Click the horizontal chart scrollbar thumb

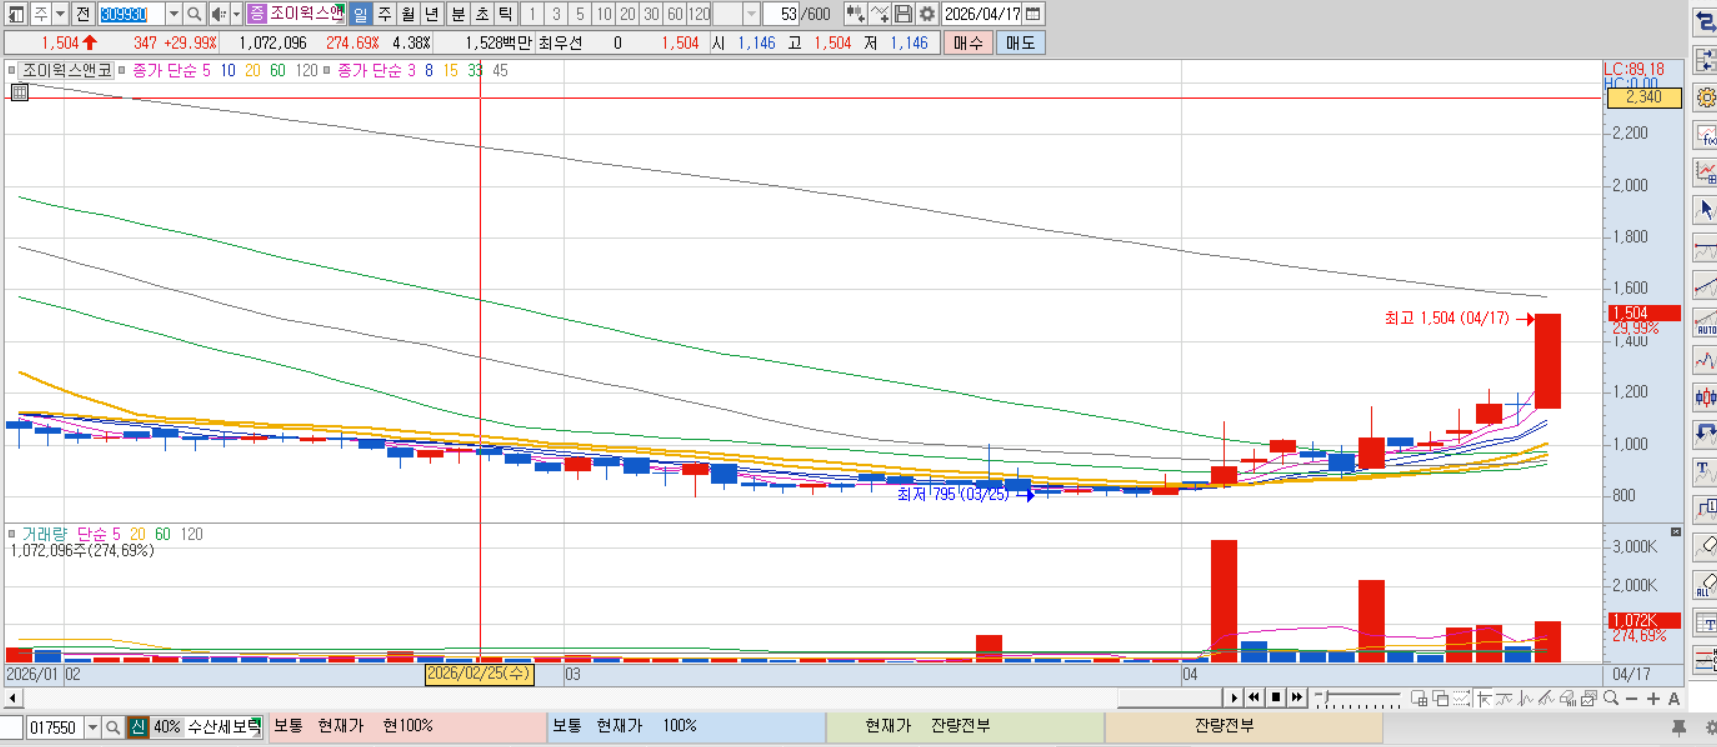coord(1169,698)
